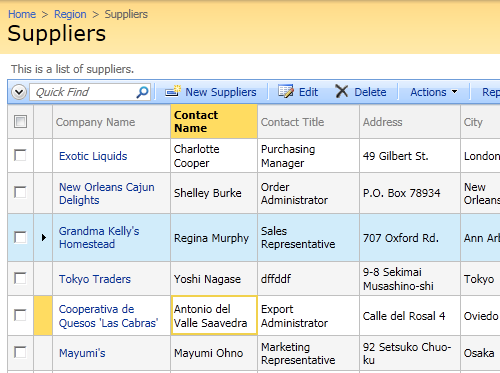The height and width of the screenshot is (373, 500).
Task: Check the Exotic Liquids row checkbox
Action: pyautogui.click(x=20, y=155)
